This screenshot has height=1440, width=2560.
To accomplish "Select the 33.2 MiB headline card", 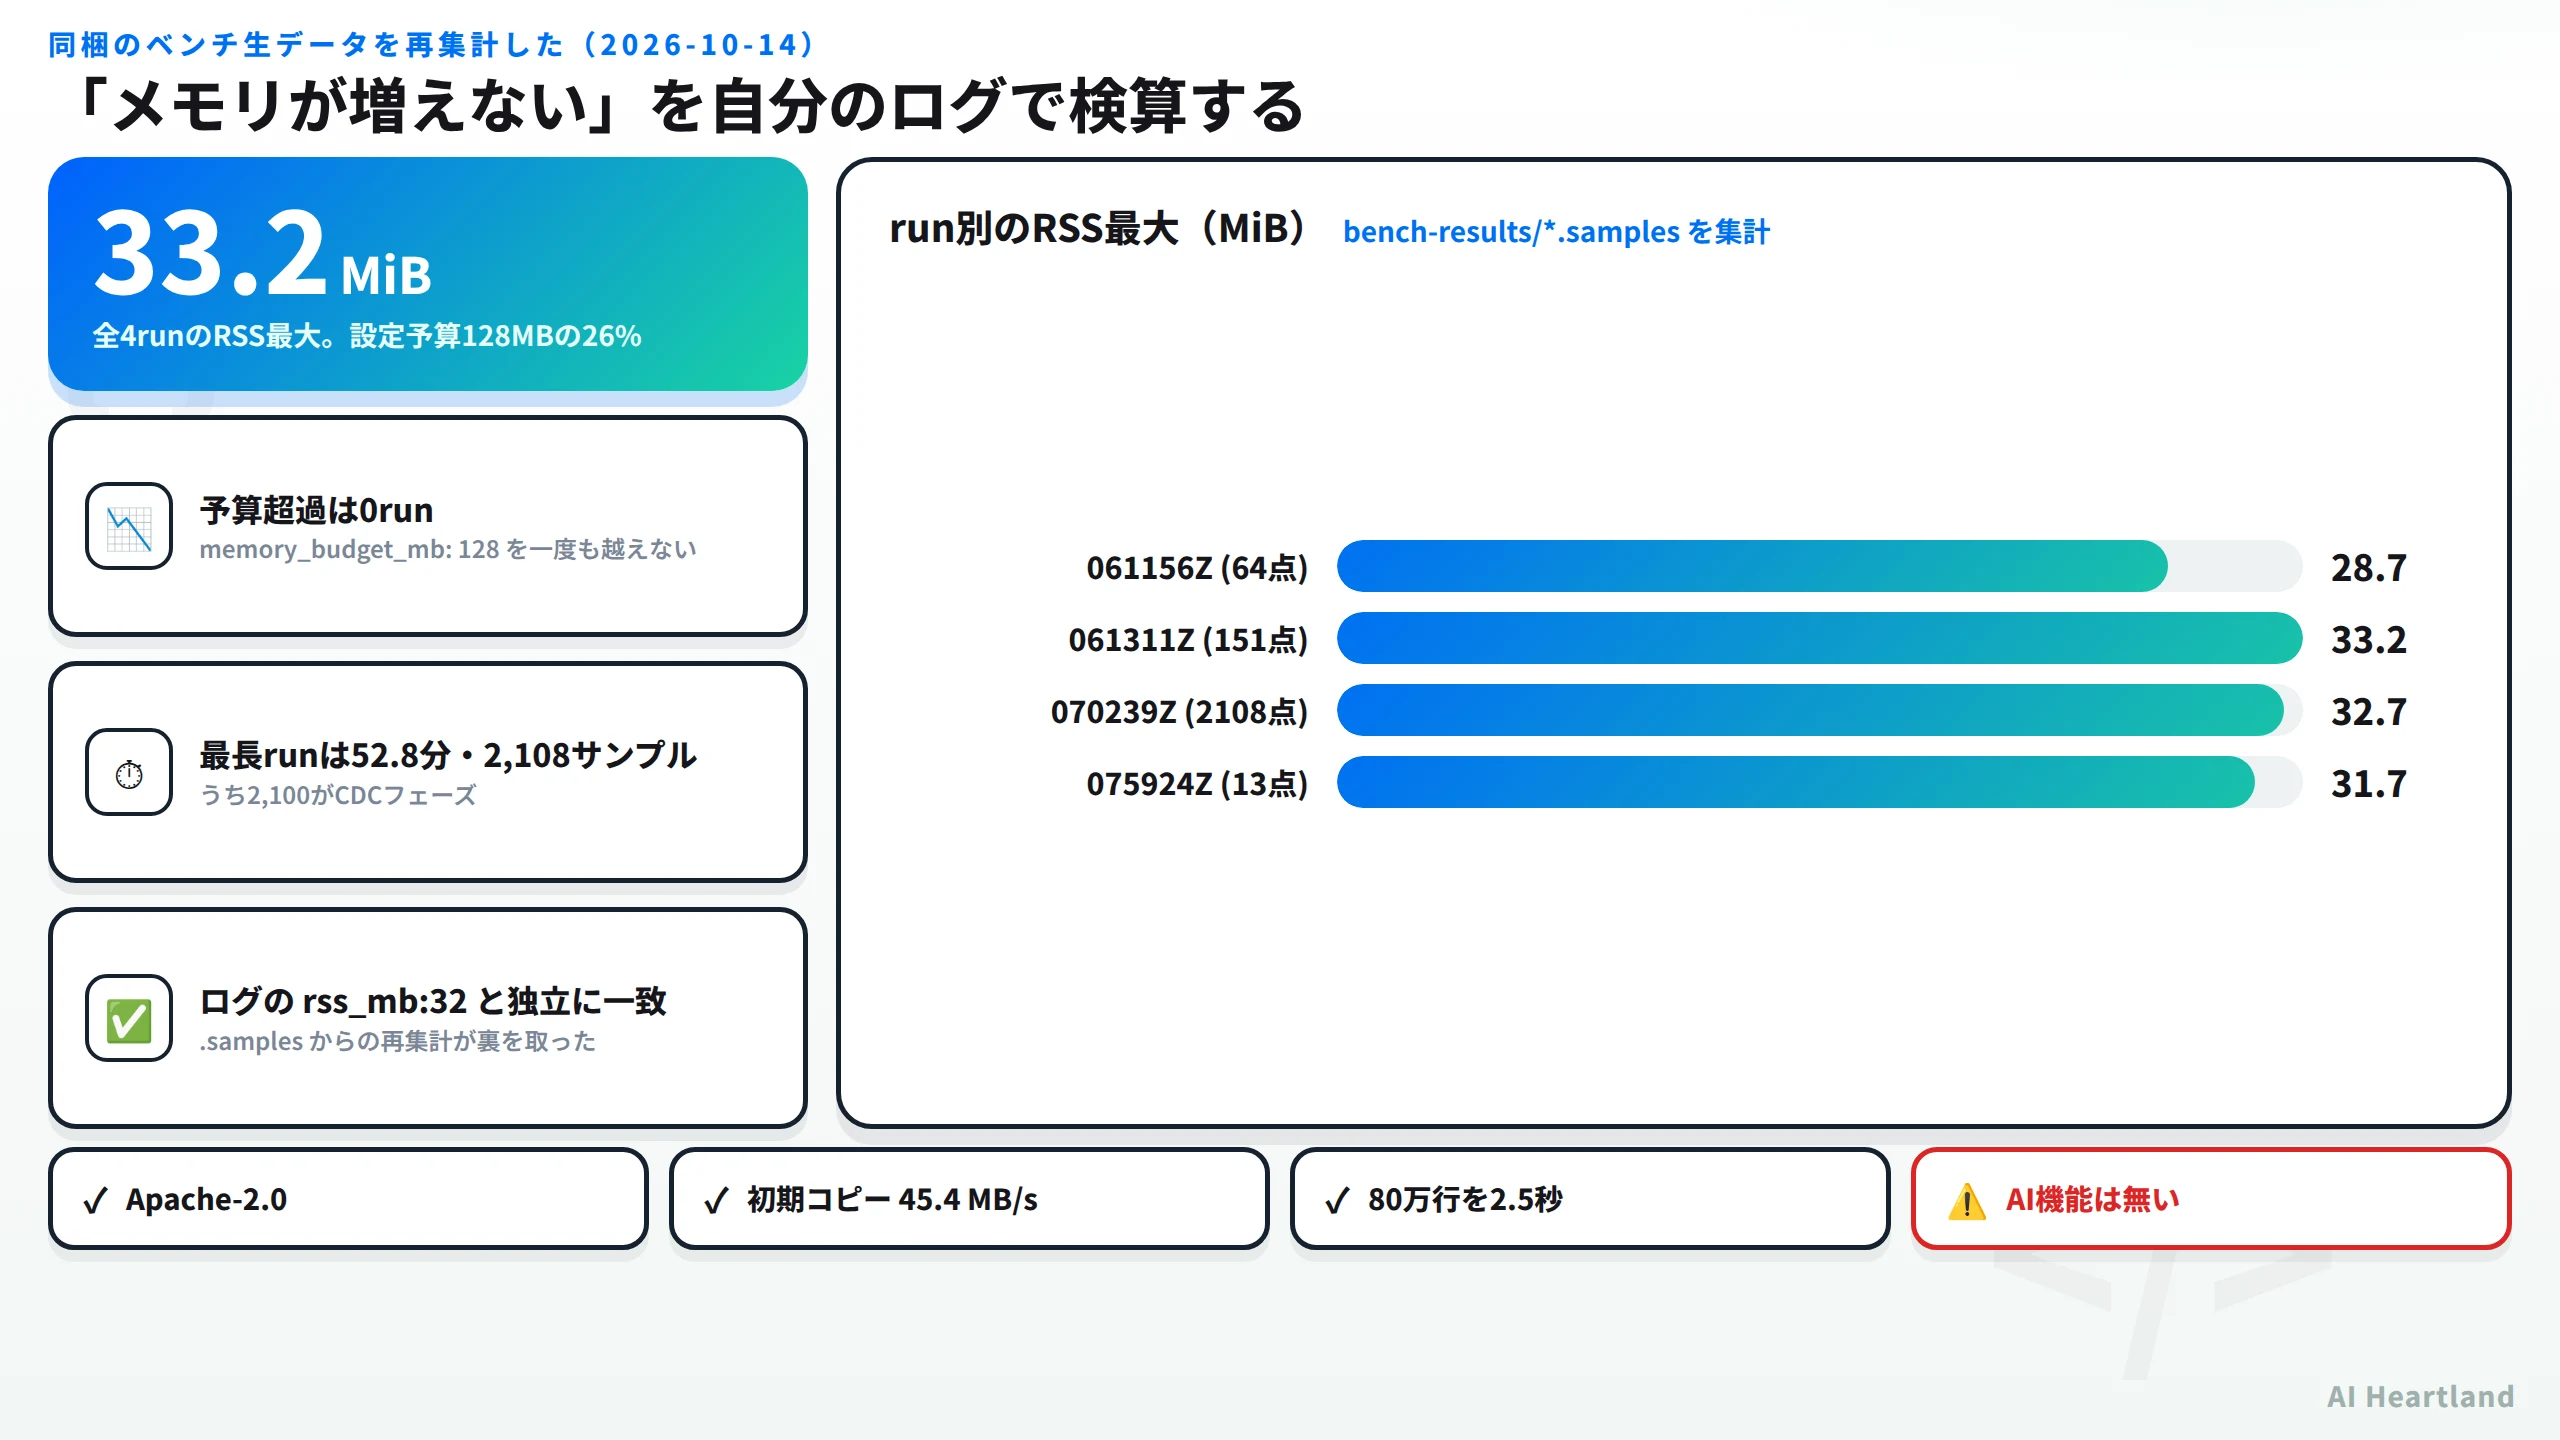I will [428, 274].
